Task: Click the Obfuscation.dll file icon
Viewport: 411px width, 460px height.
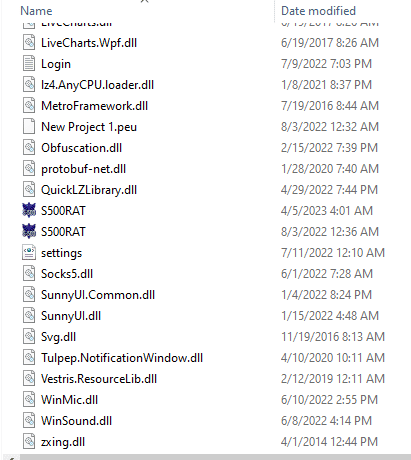Action: (29, 147)
